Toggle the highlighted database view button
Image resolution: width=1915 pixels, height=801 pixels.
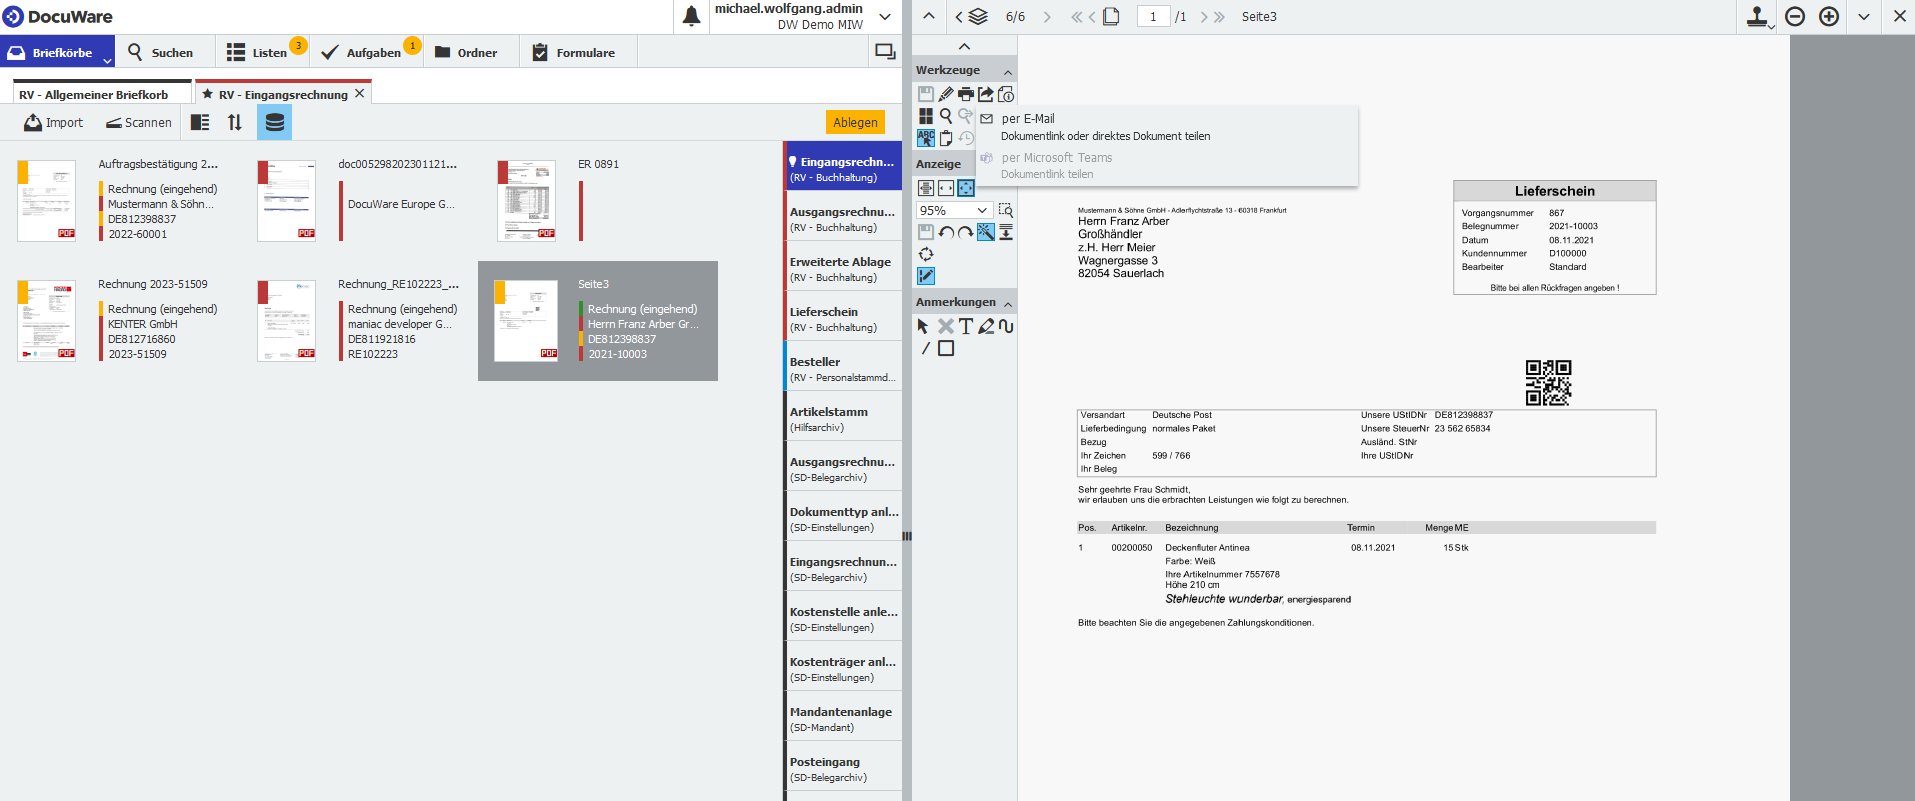coord(274,122)
